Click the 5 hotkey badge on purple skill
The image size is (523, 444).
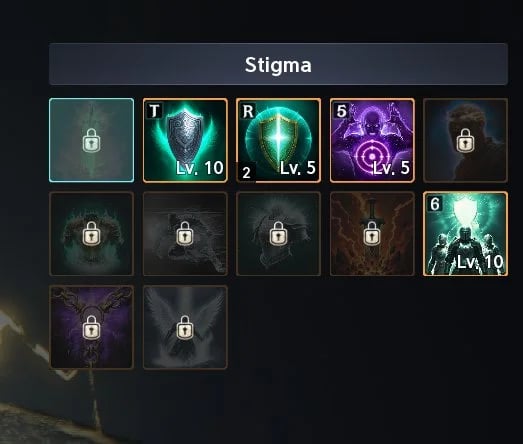click(x=341, y=111)
